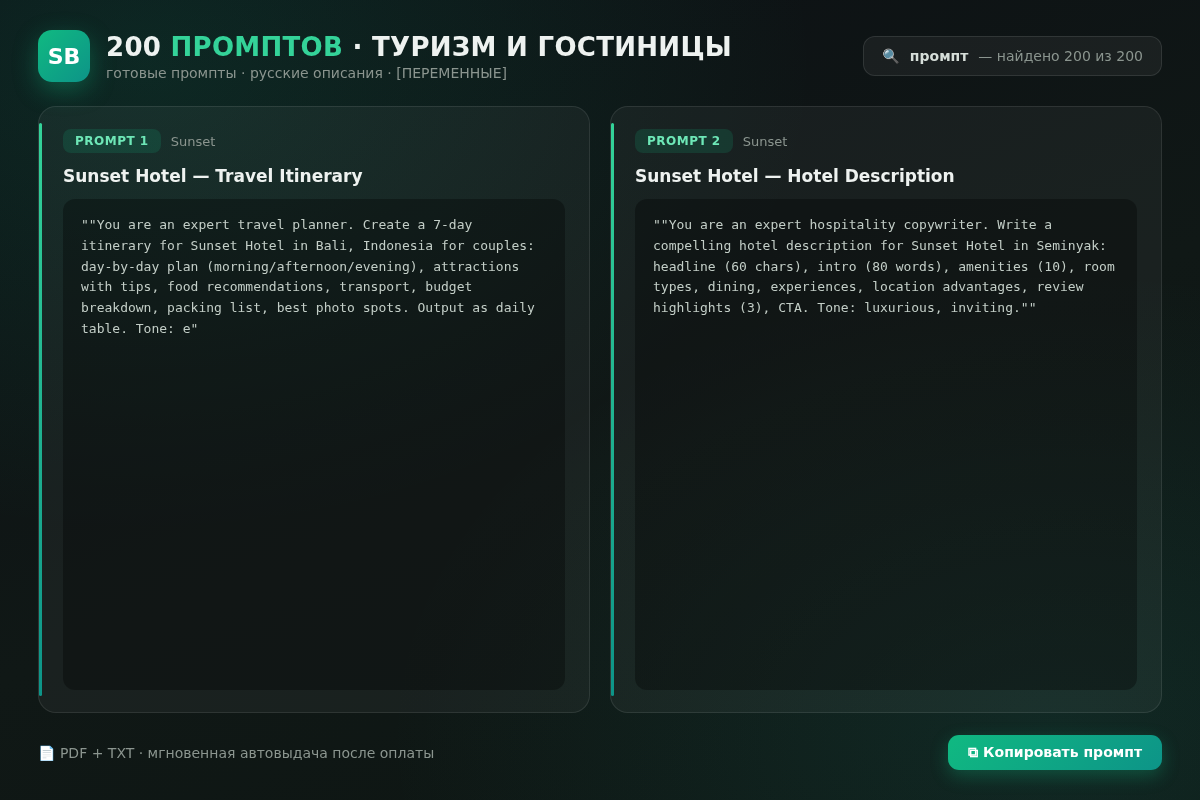Click the Копировать промпт button
The width and height of the screenshot is (1200, 800).
click(x=1055, y=752)
